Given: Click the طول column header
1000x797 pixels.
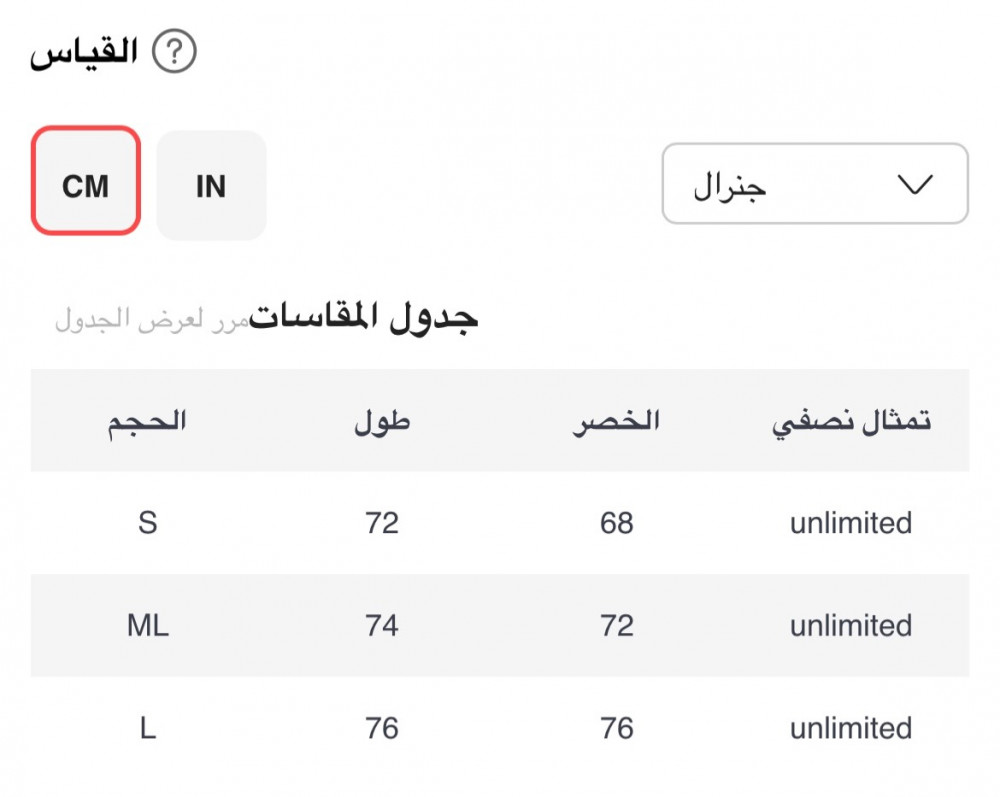Looking at the screenshot, I should click(x=382, y=421).
